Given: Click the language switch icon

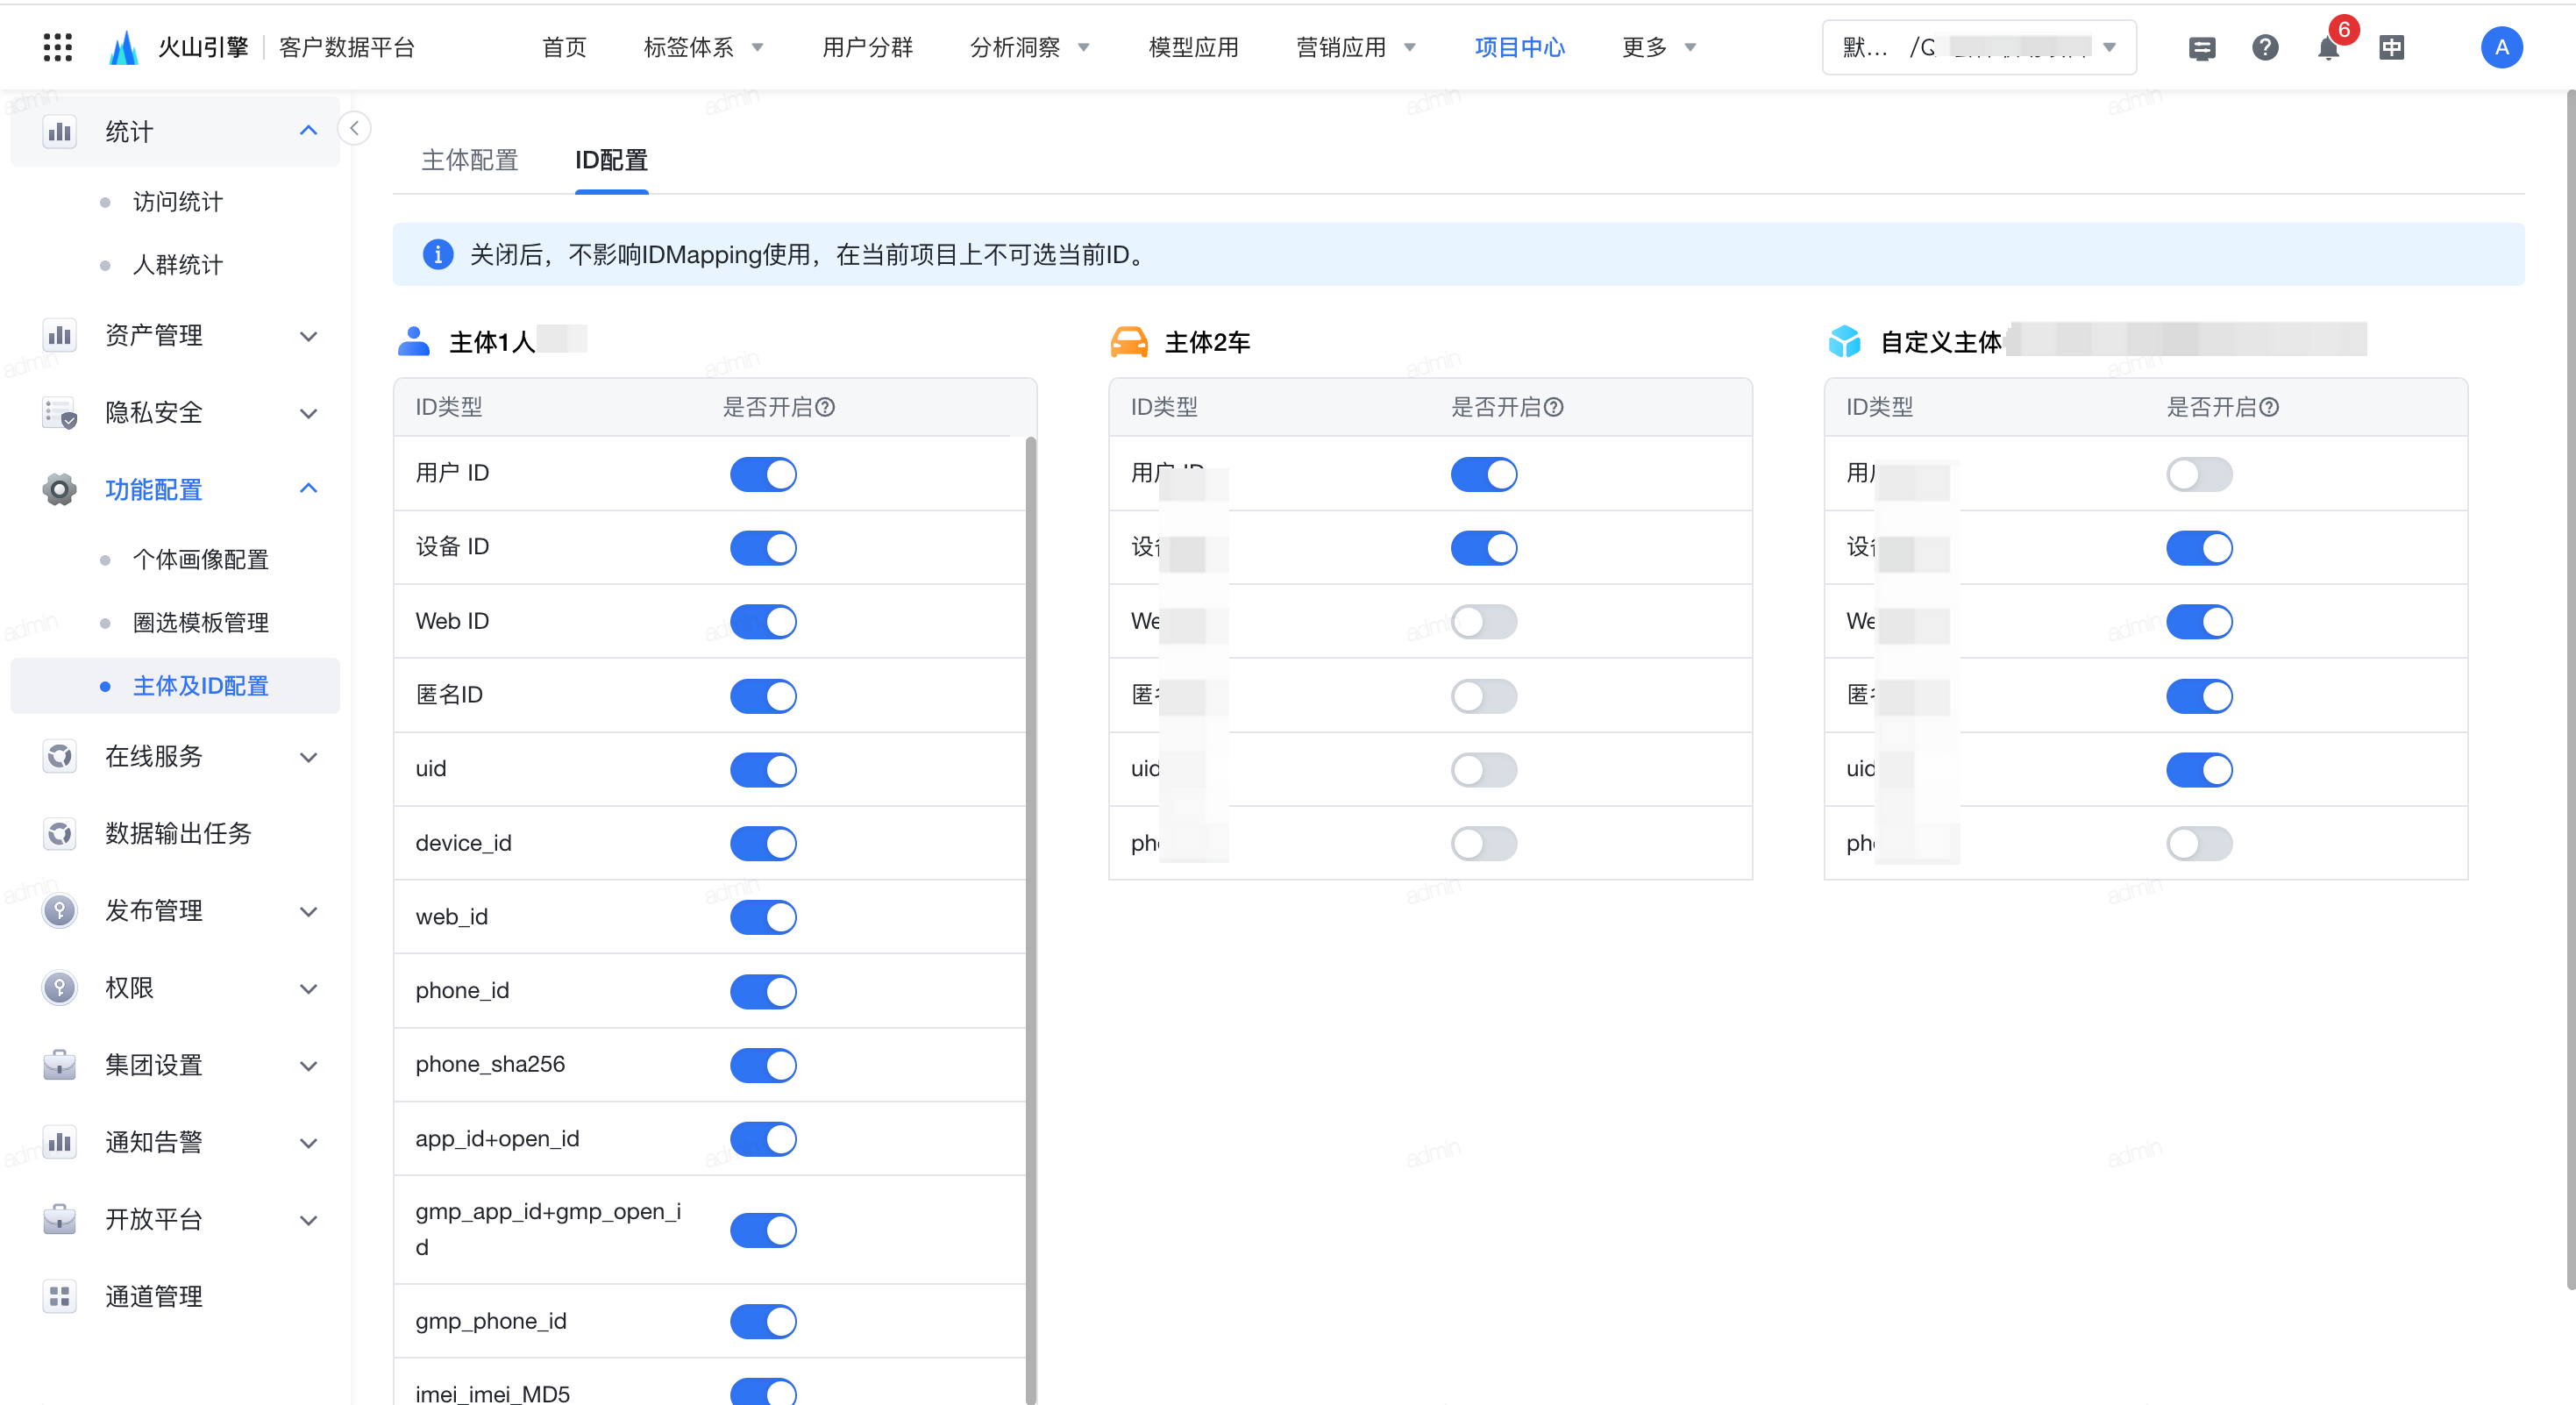Looking at the screenshot, I should click(x=2391, y=47).
